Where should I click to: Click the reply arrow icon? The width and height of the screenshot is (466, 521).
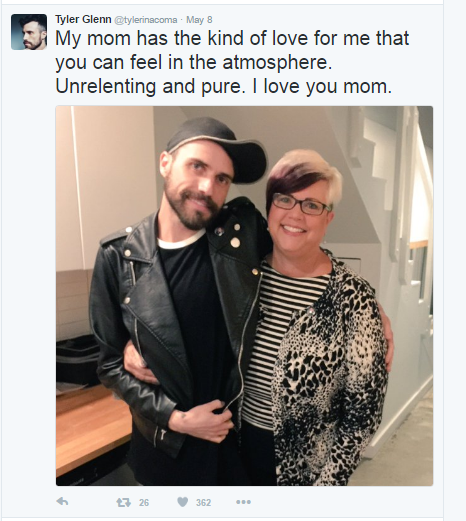[x=62, y=501]
